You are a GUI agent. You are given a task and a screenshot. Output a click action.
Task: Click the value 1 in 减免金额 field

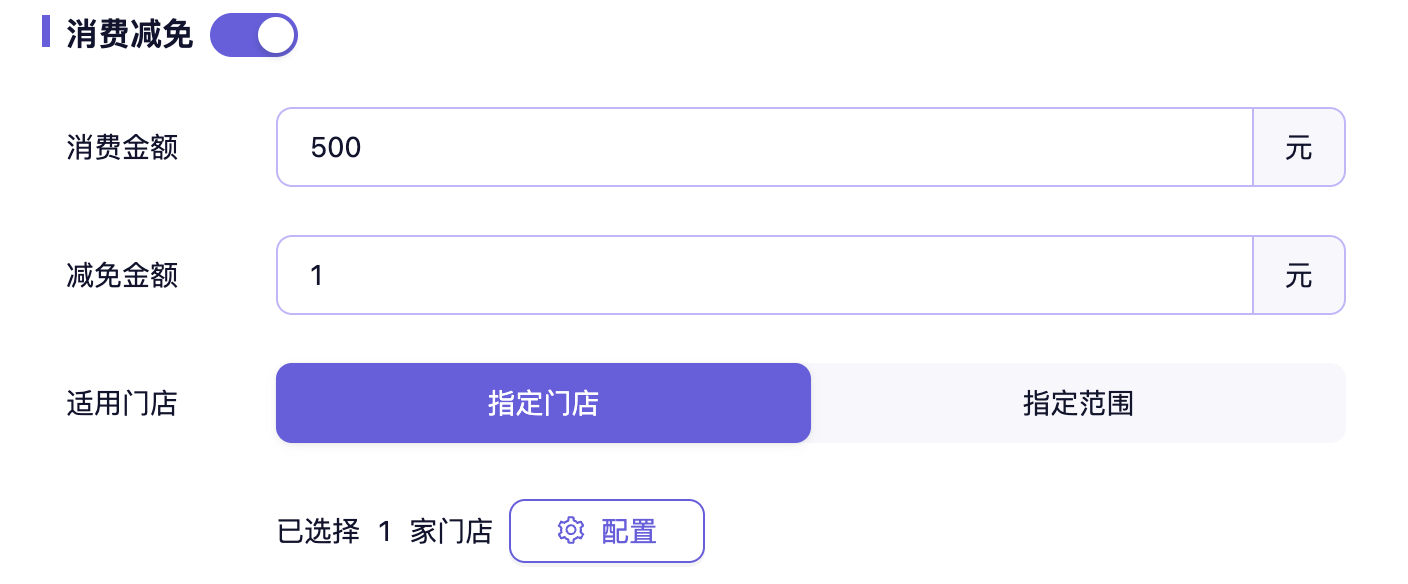click(x=317, y=276)
